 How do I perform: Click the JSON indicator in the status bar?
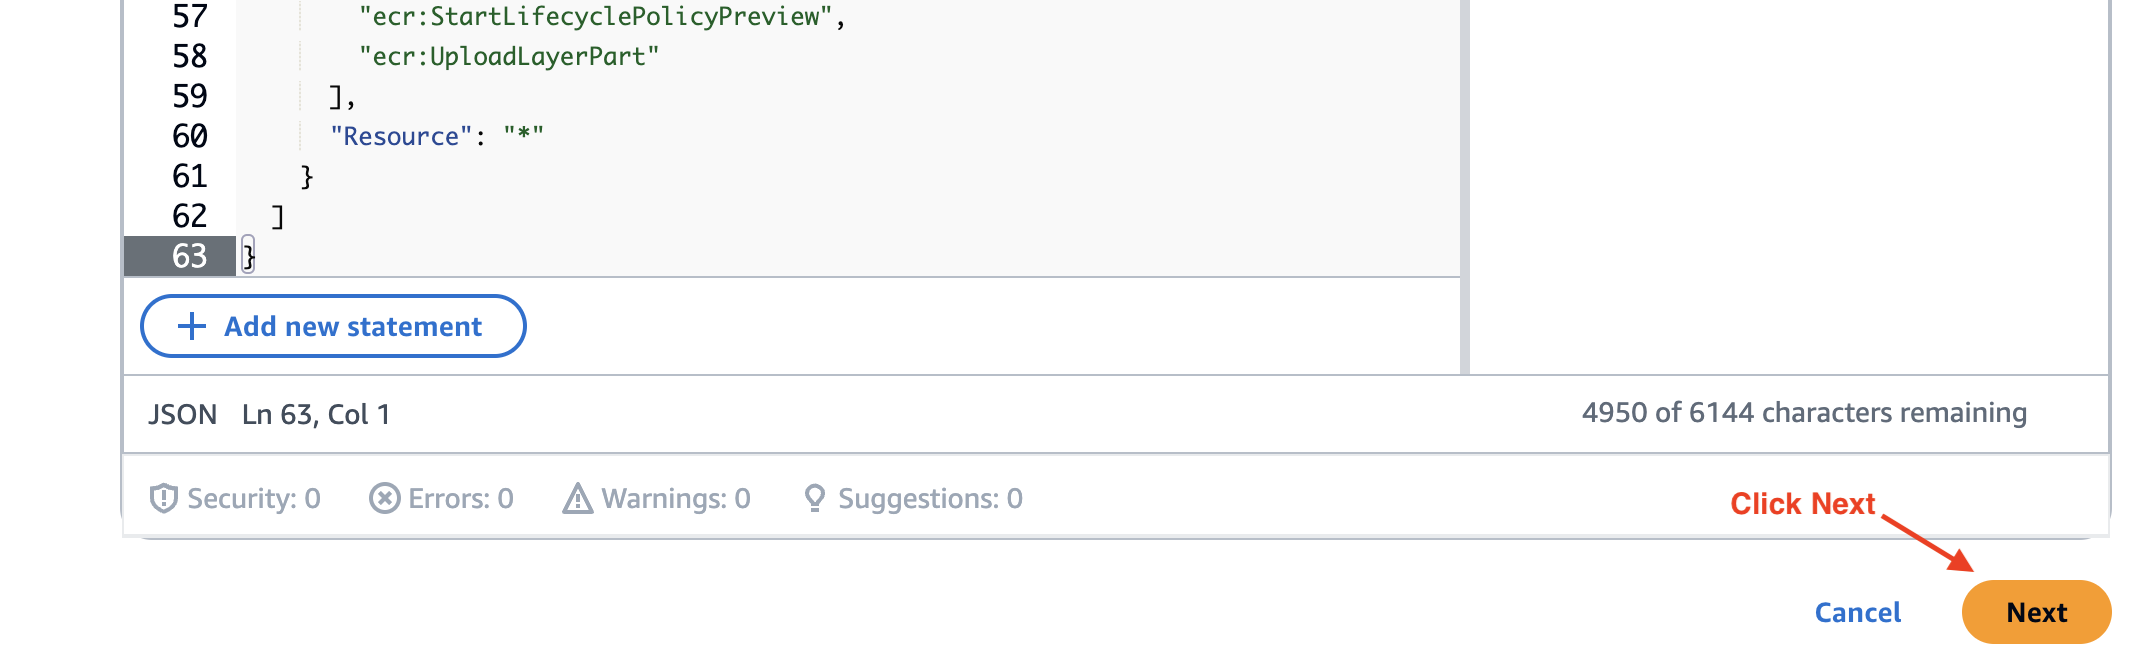click(x=183, y=413)
